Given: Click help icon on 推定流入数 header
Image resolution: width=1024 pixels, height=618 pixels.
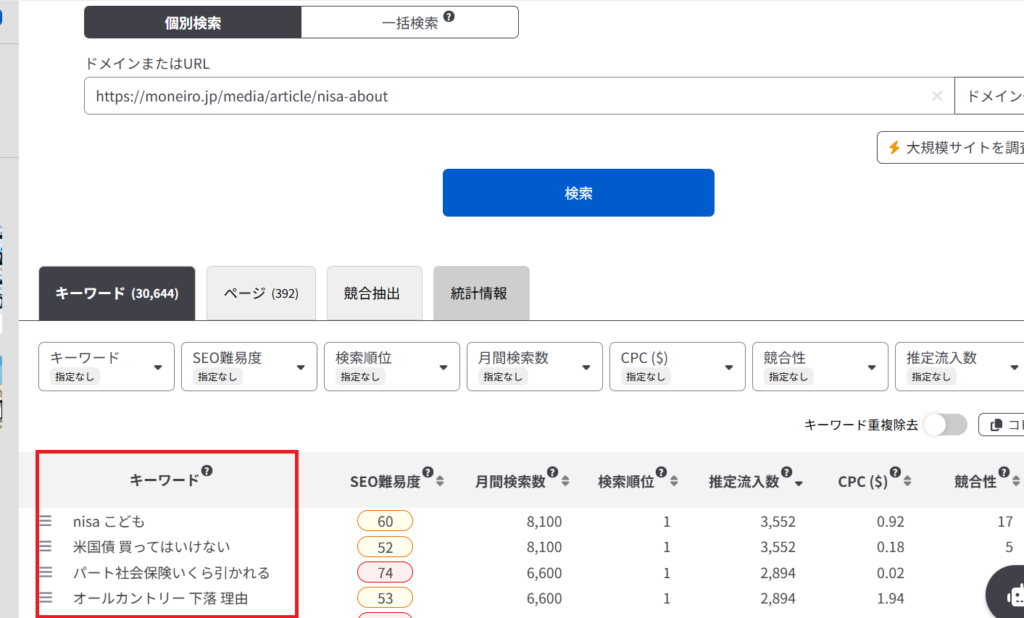Looking at the screenshot, I should tap(786, 472).
